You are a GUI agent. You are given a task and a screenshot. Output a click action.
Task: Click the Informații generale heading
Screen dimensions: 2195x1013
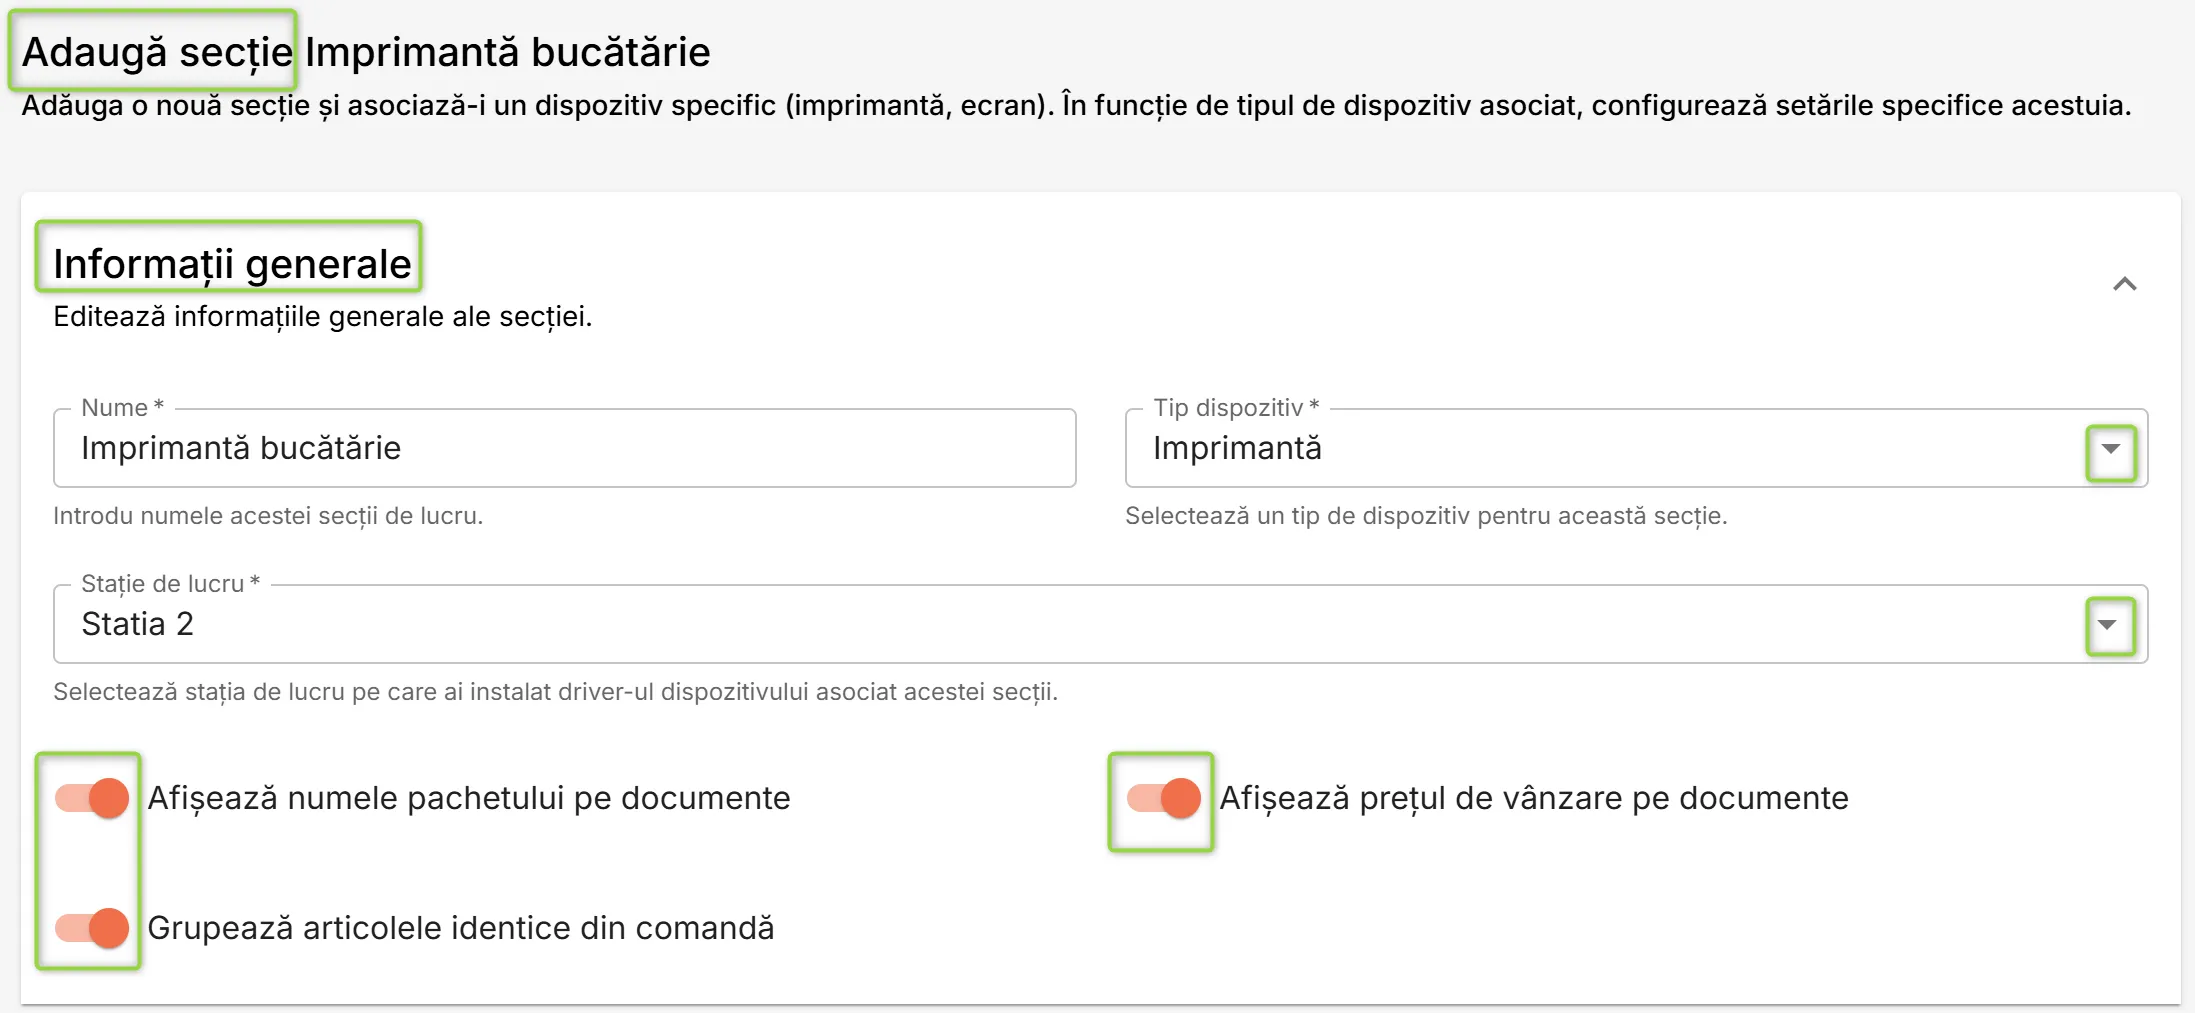232,264
